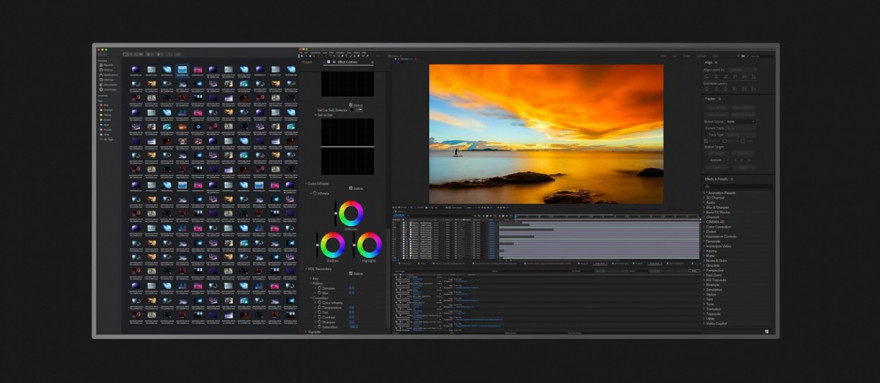Toggle the Saturation stopwatch icon
Screen dimensions: 880x383
(x=319, y=327)
